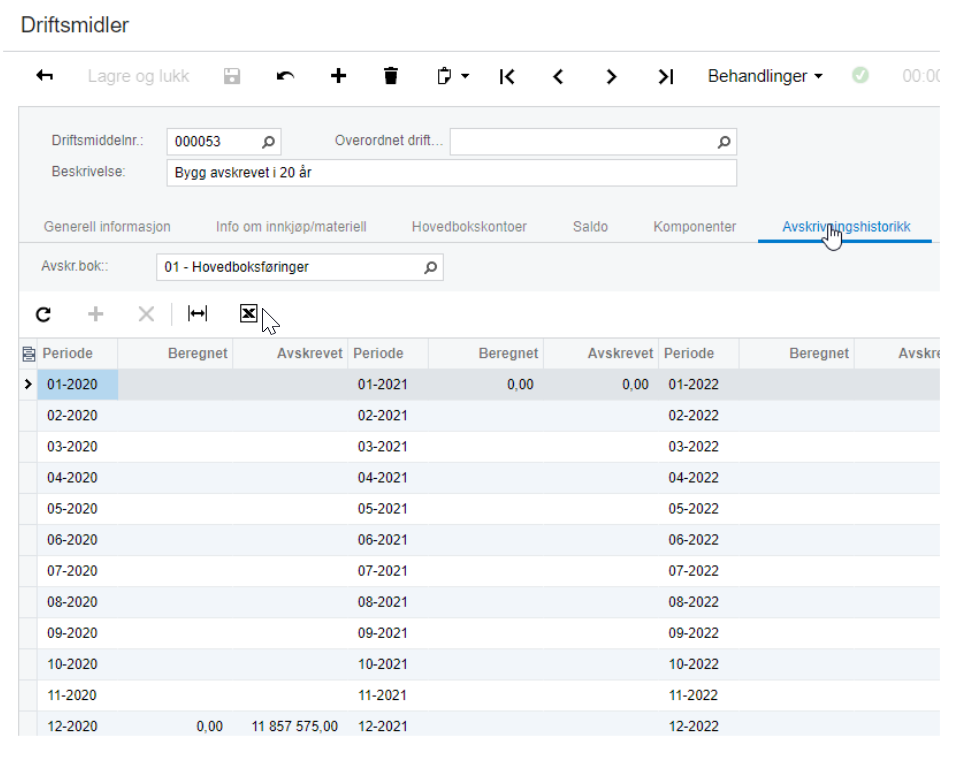Click the grid settings icon left of the first Periode header
958x776 pixels.
coord(28,354)
